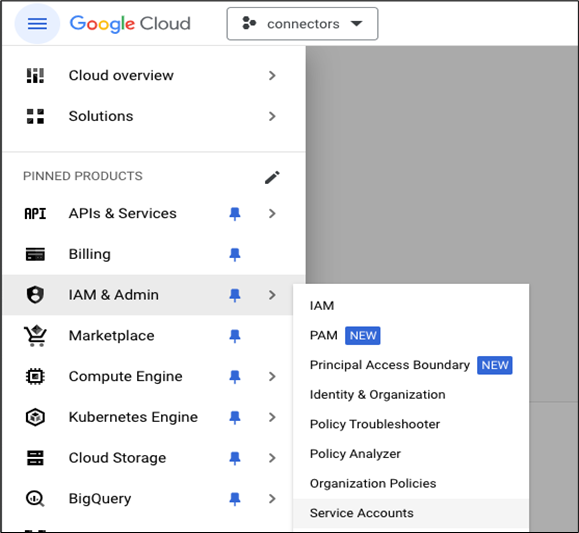Open Identity & Organization
This screenshot has height=533, width=579.
click(x=377, y=394)
